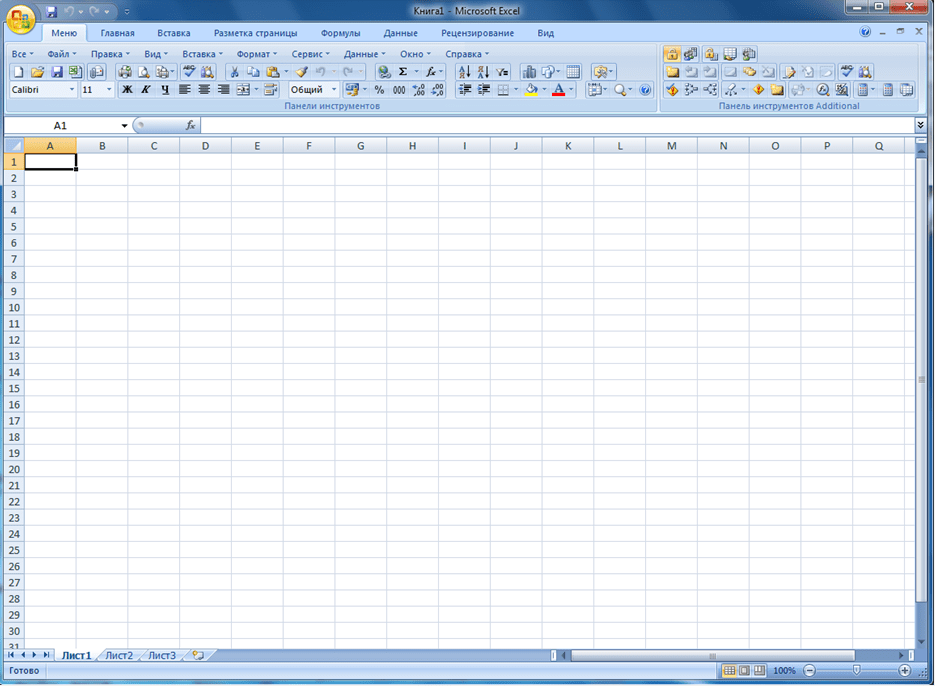Click the Save floppy disk icon
Screen dimensions: 935x686
click(x=57, y=72)
